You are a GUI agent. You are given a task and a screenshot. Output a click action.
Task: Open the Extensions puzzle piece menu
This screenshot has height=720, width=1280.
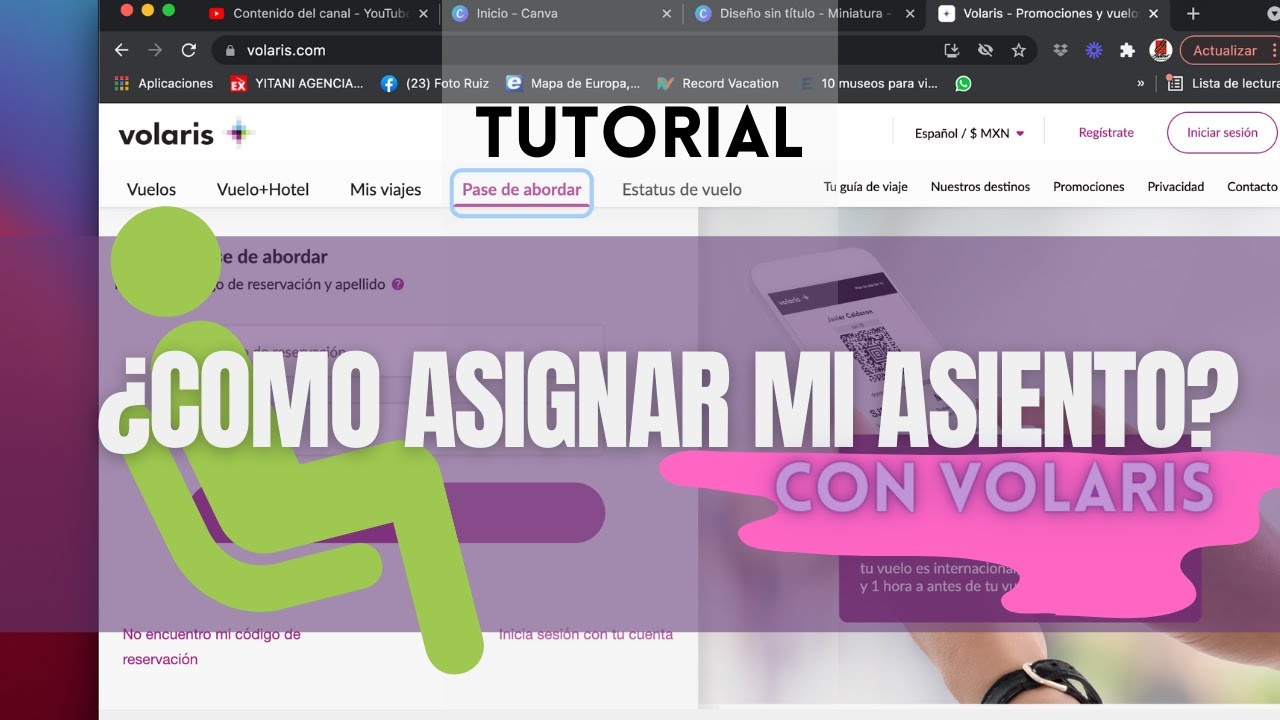click(1127, 50)
